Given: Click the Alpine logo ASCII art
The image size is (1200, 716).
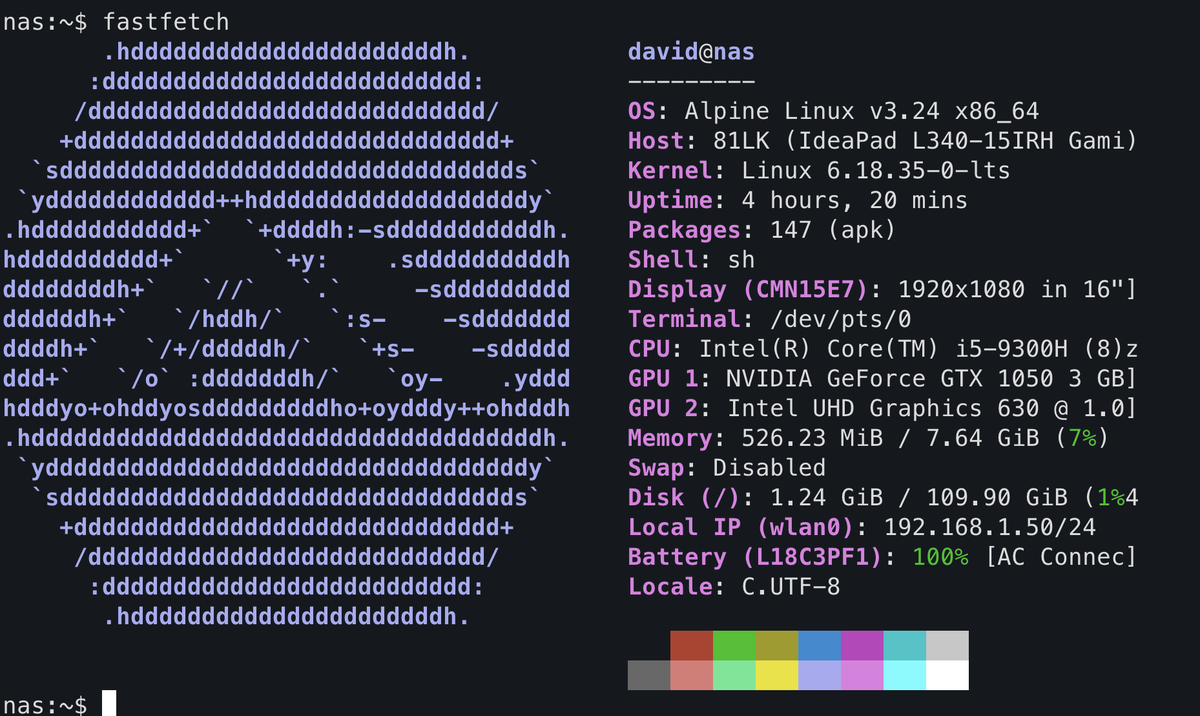Looking at the screenshot, I should pyautogui.click(x=286, y=334).
